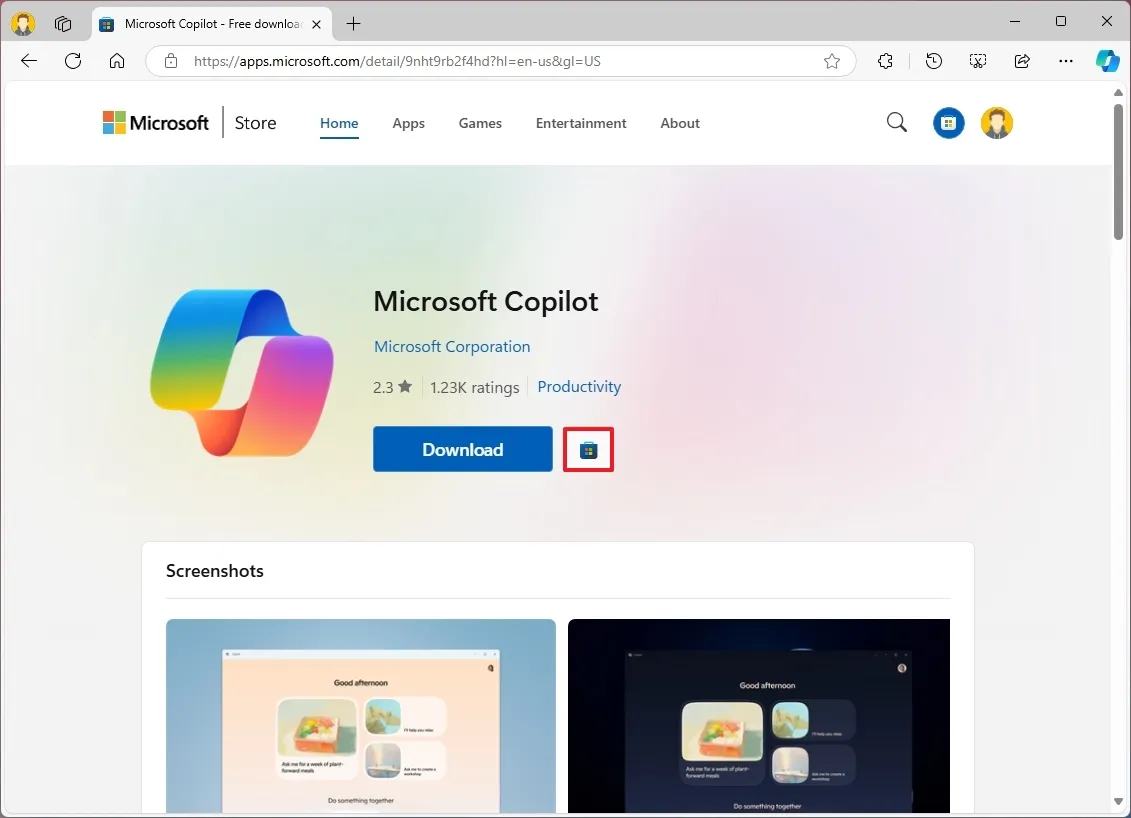The image size is (1131, 818).
Task: Open the Settings and more ellipsis menu
Action: 1065,61
